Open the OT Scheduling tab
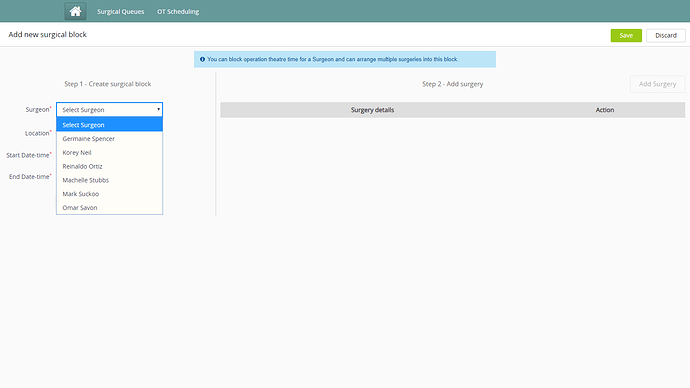Viewport: 690px width, 388px height. (x=178, y=11)
